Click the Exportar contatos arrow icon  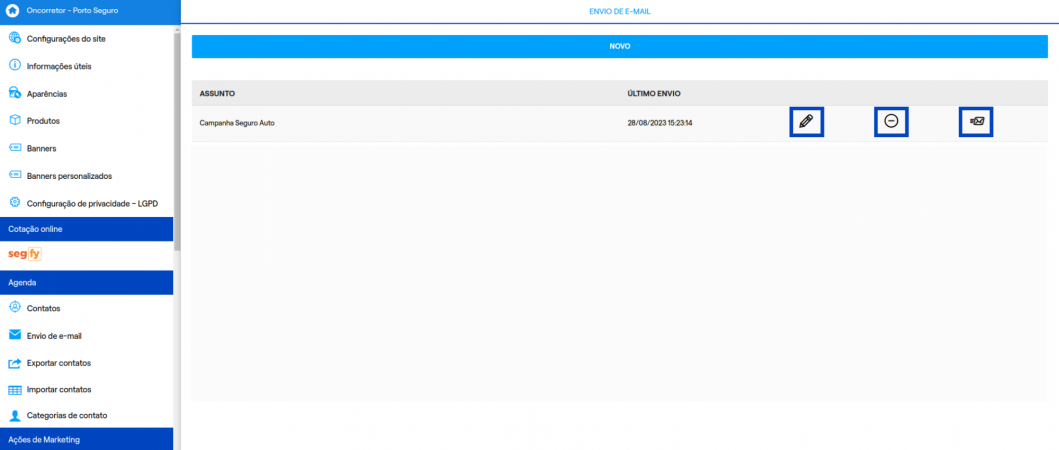coord(15,363)
